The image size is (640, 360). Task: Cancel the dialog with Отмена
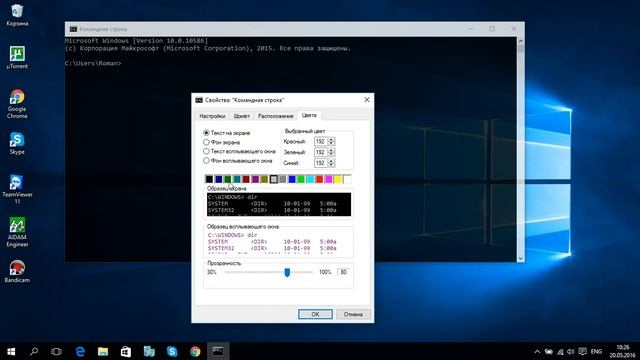coord(353,314)
